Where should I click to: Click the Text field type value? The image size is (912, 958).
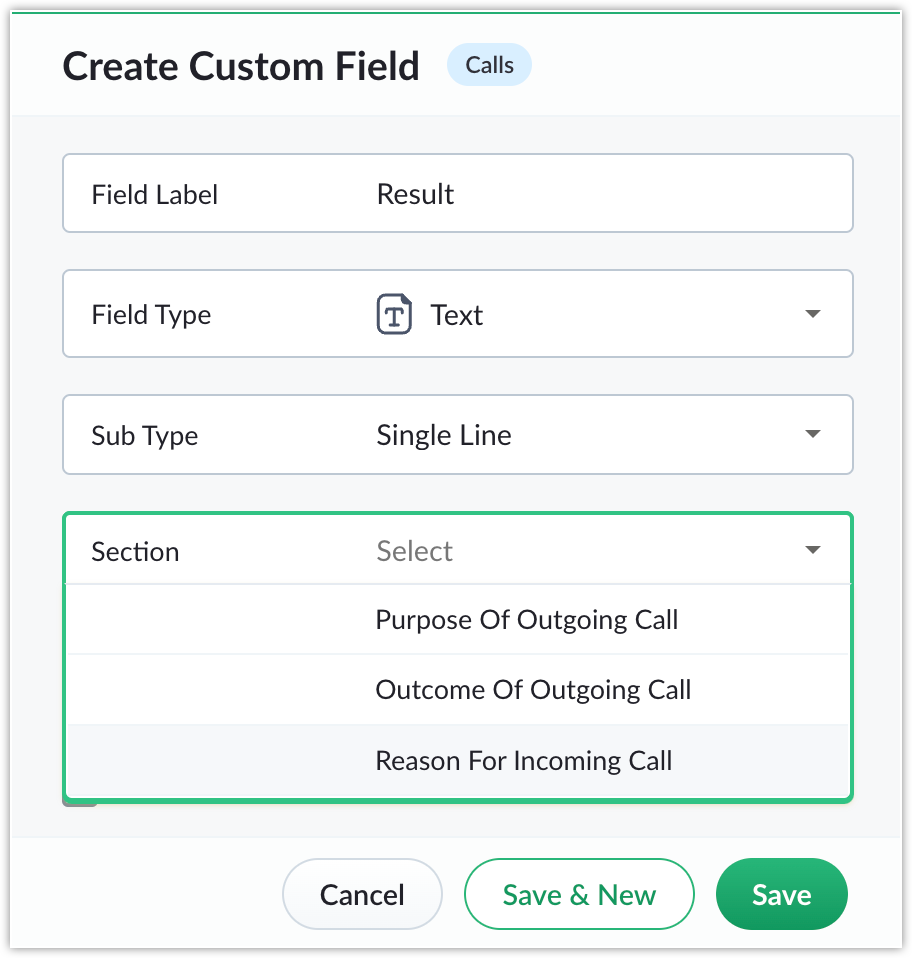point(457,315)
